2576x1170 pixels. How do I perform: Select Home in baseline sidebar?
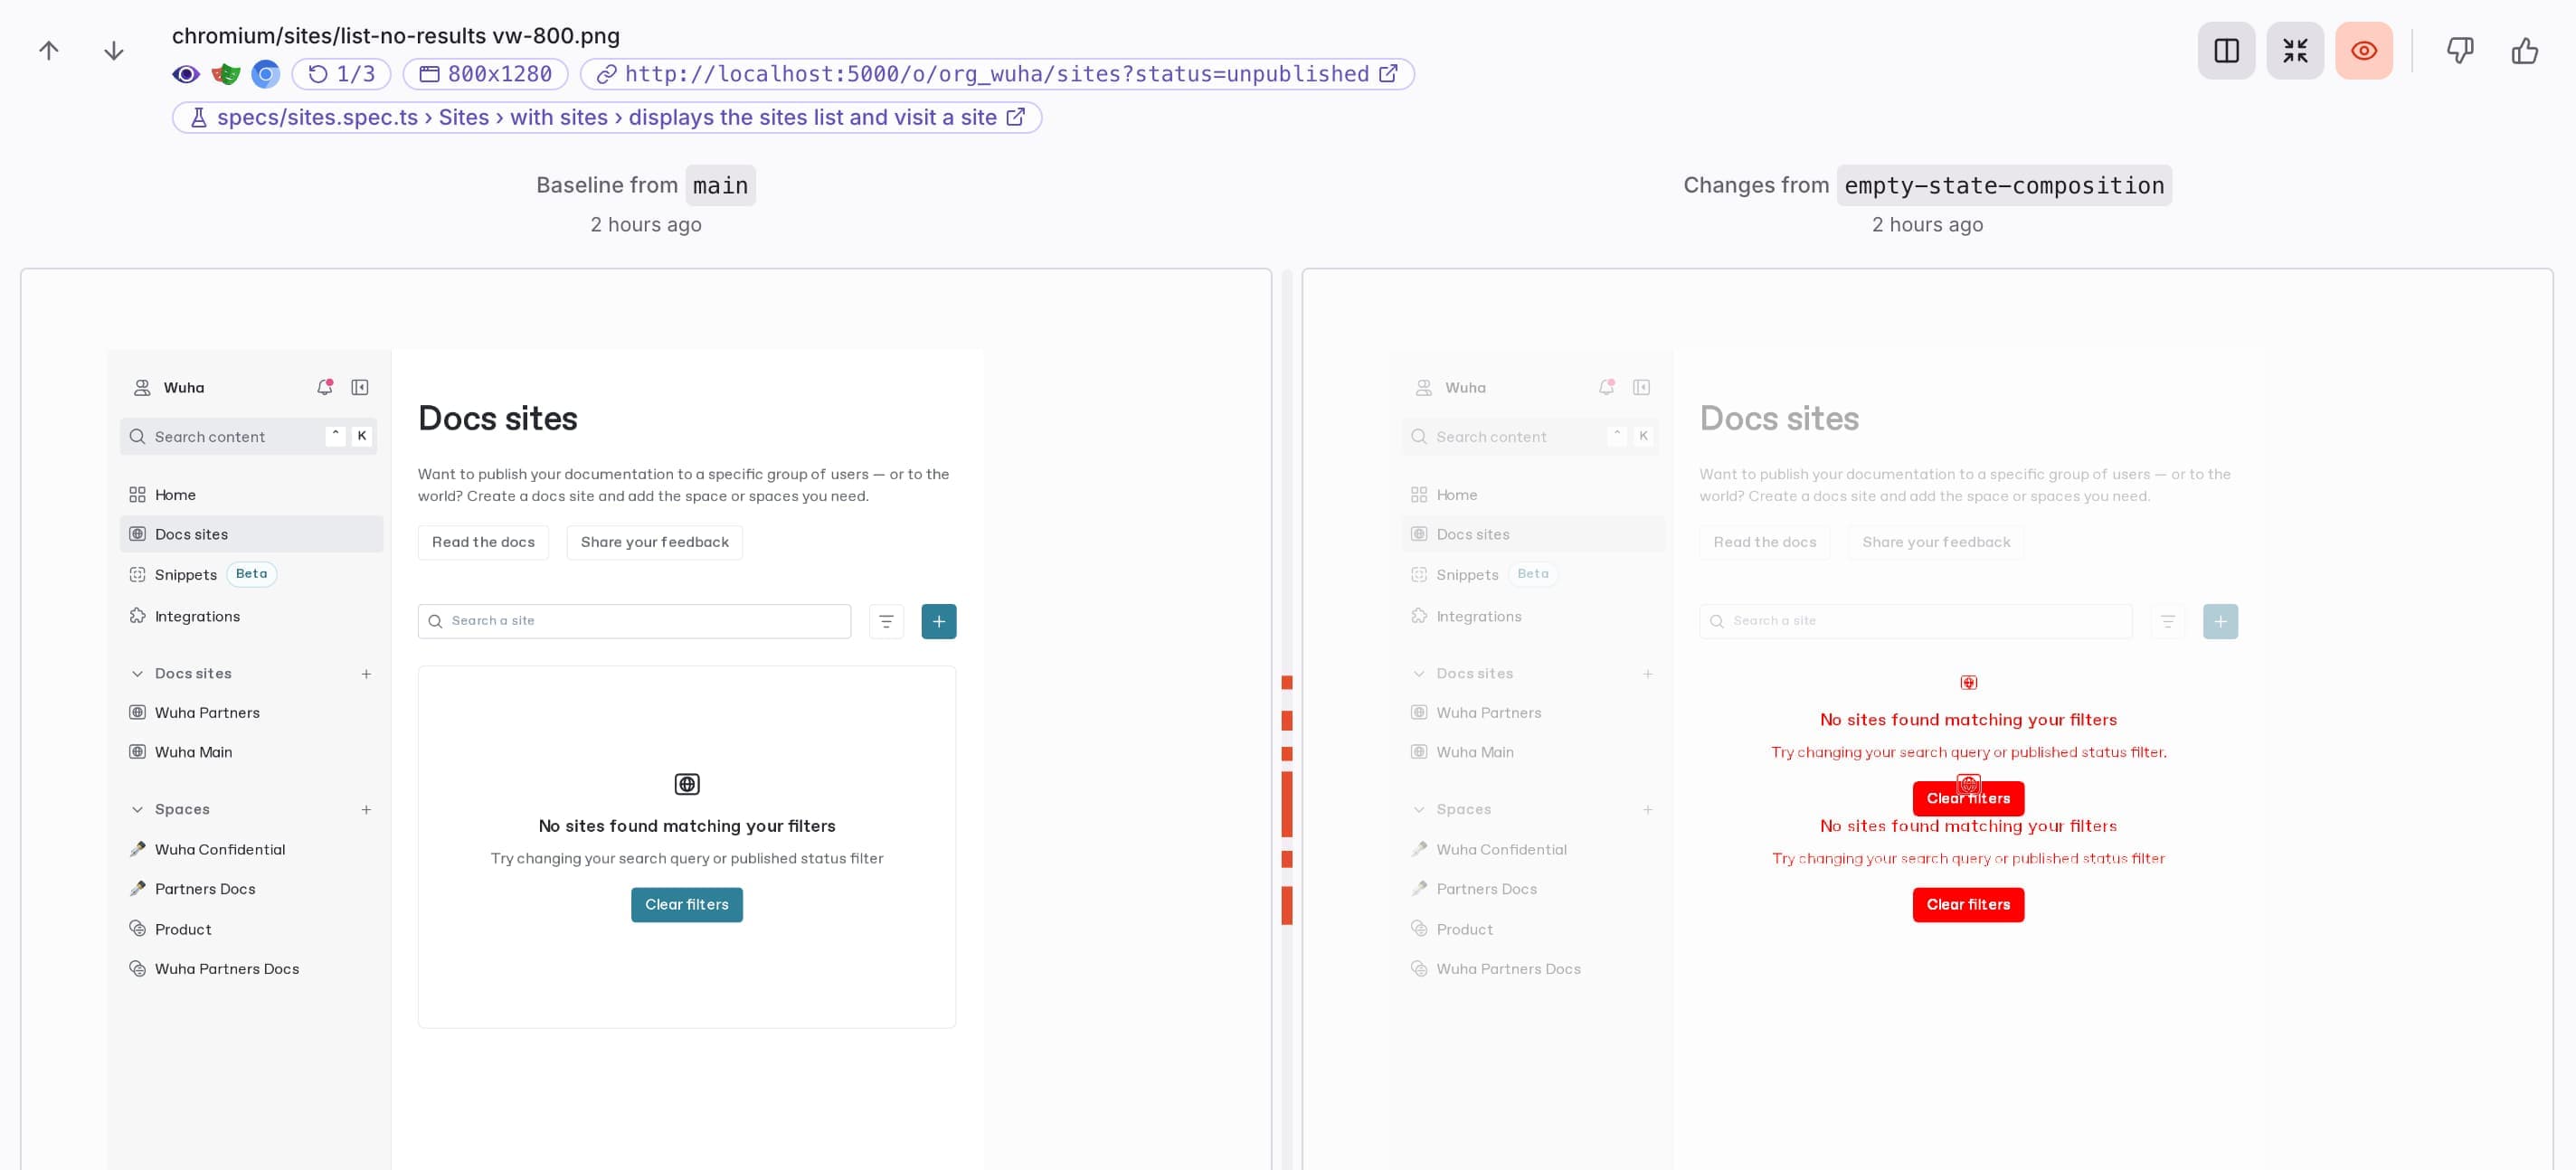251,494
